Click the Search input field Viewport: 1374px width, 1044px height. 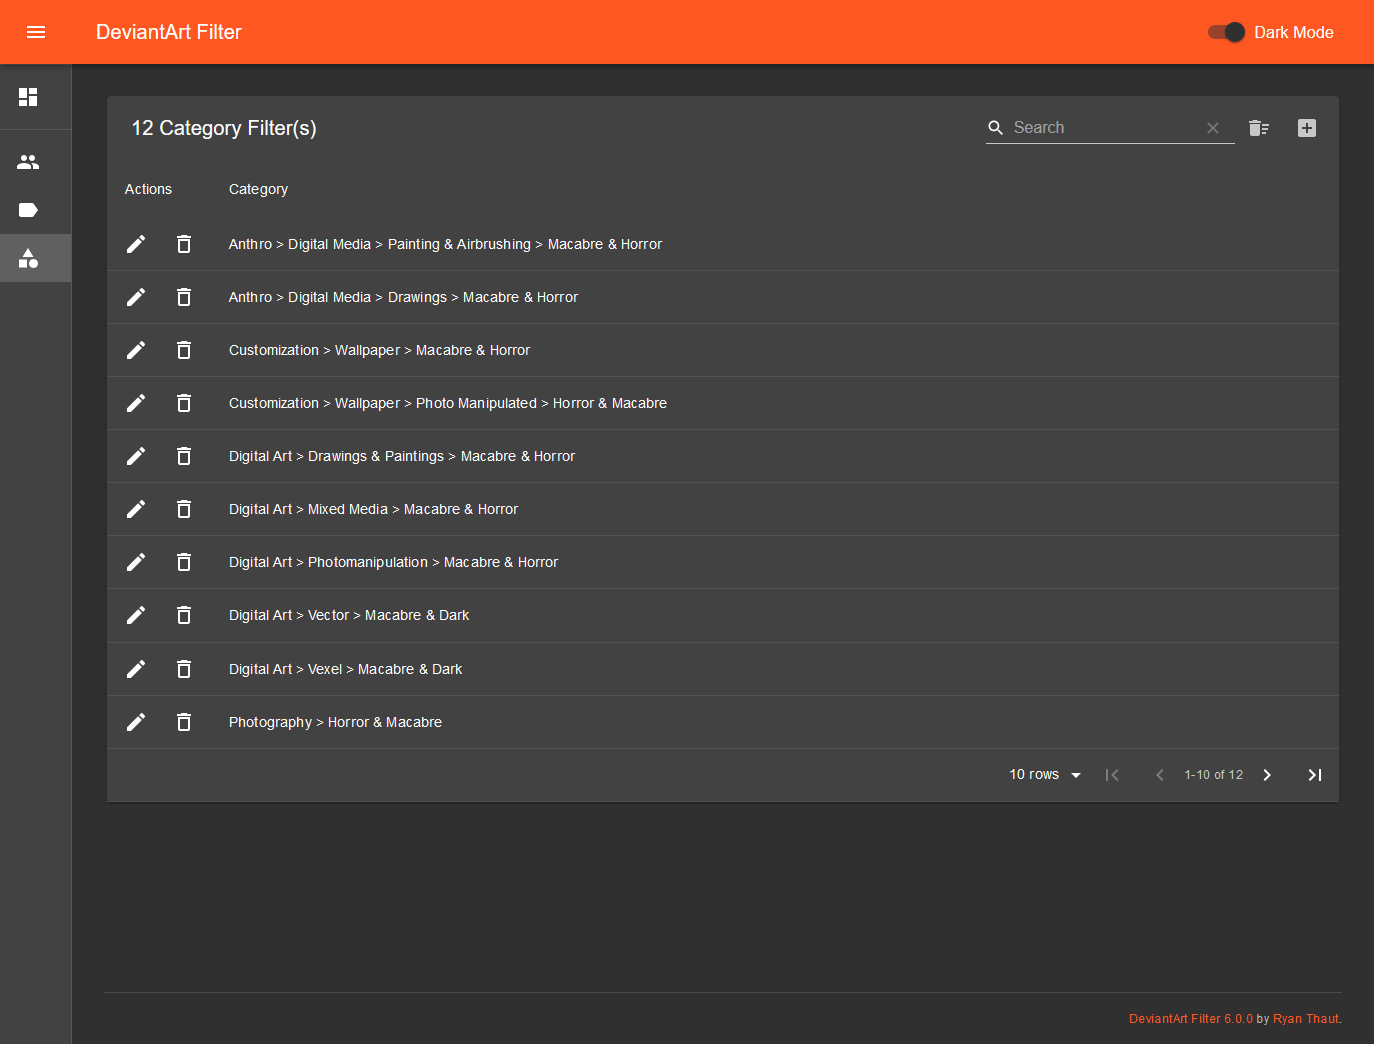[1105, 127]
